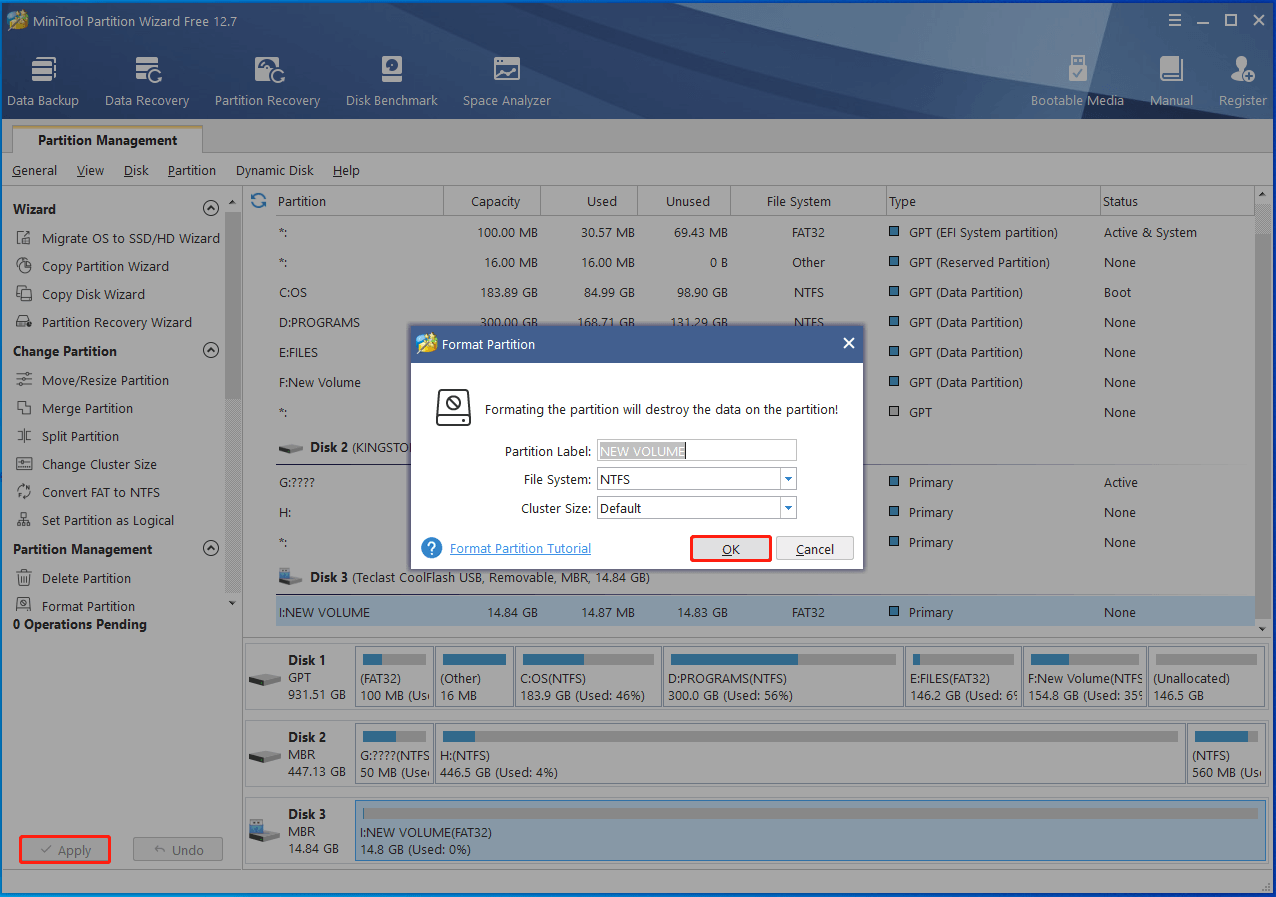The image size is (1276, 897).
Task: Select the G:???? partition row
Action: (765, 482)
